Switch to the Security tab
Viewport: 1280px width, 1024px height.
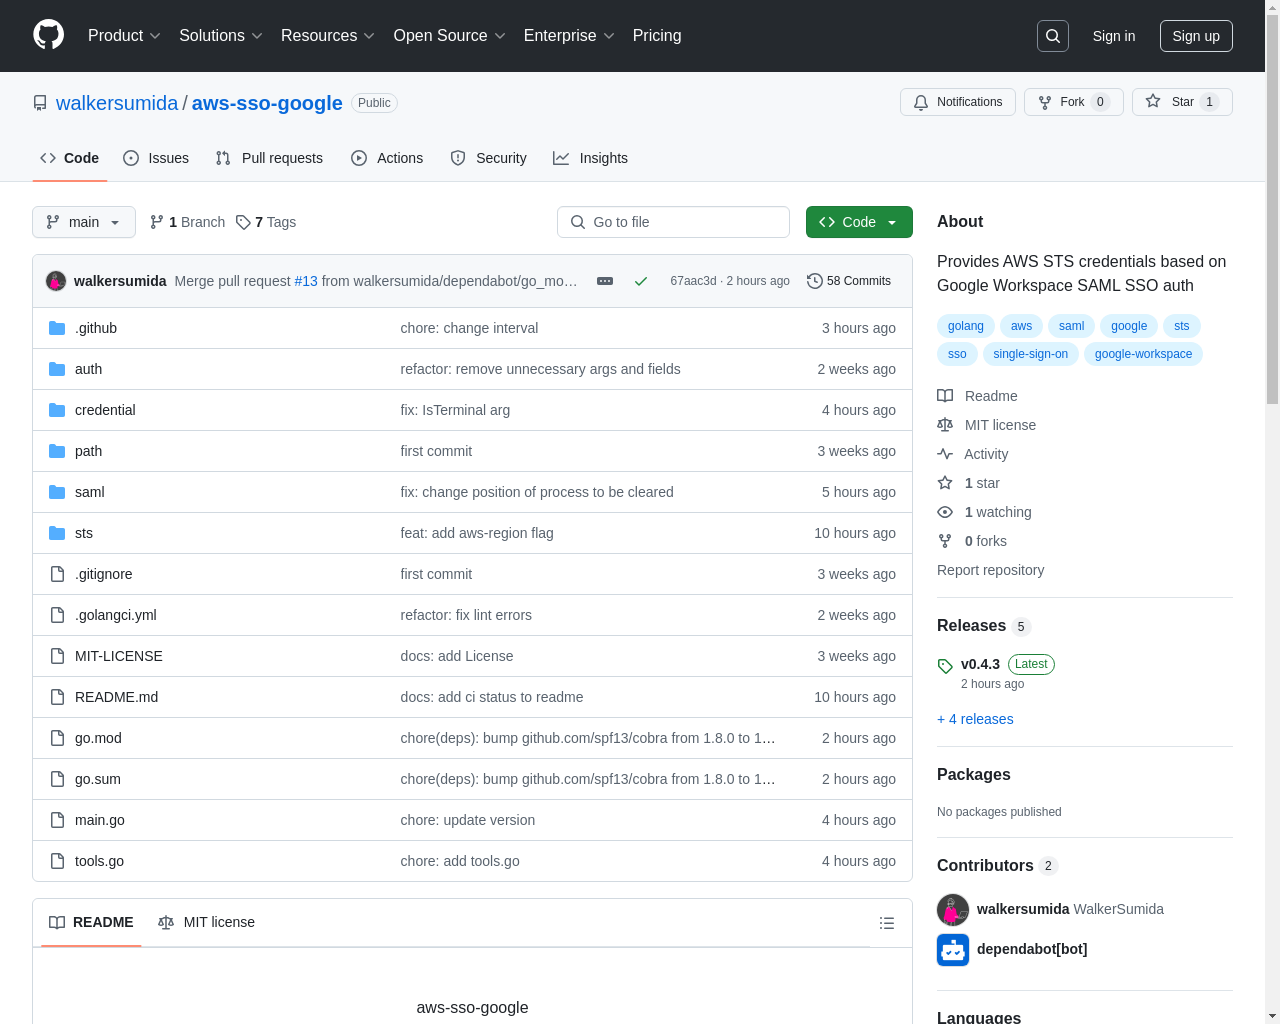pos(488,158)
